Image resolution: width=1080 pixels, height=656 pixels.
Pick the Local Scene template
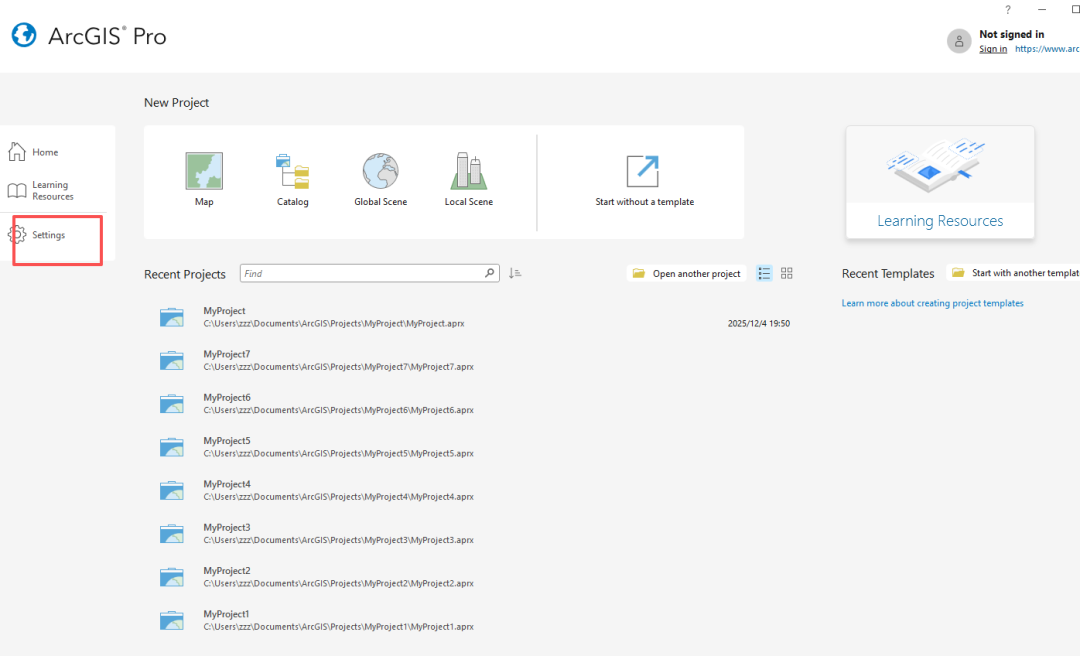[468, 178]
